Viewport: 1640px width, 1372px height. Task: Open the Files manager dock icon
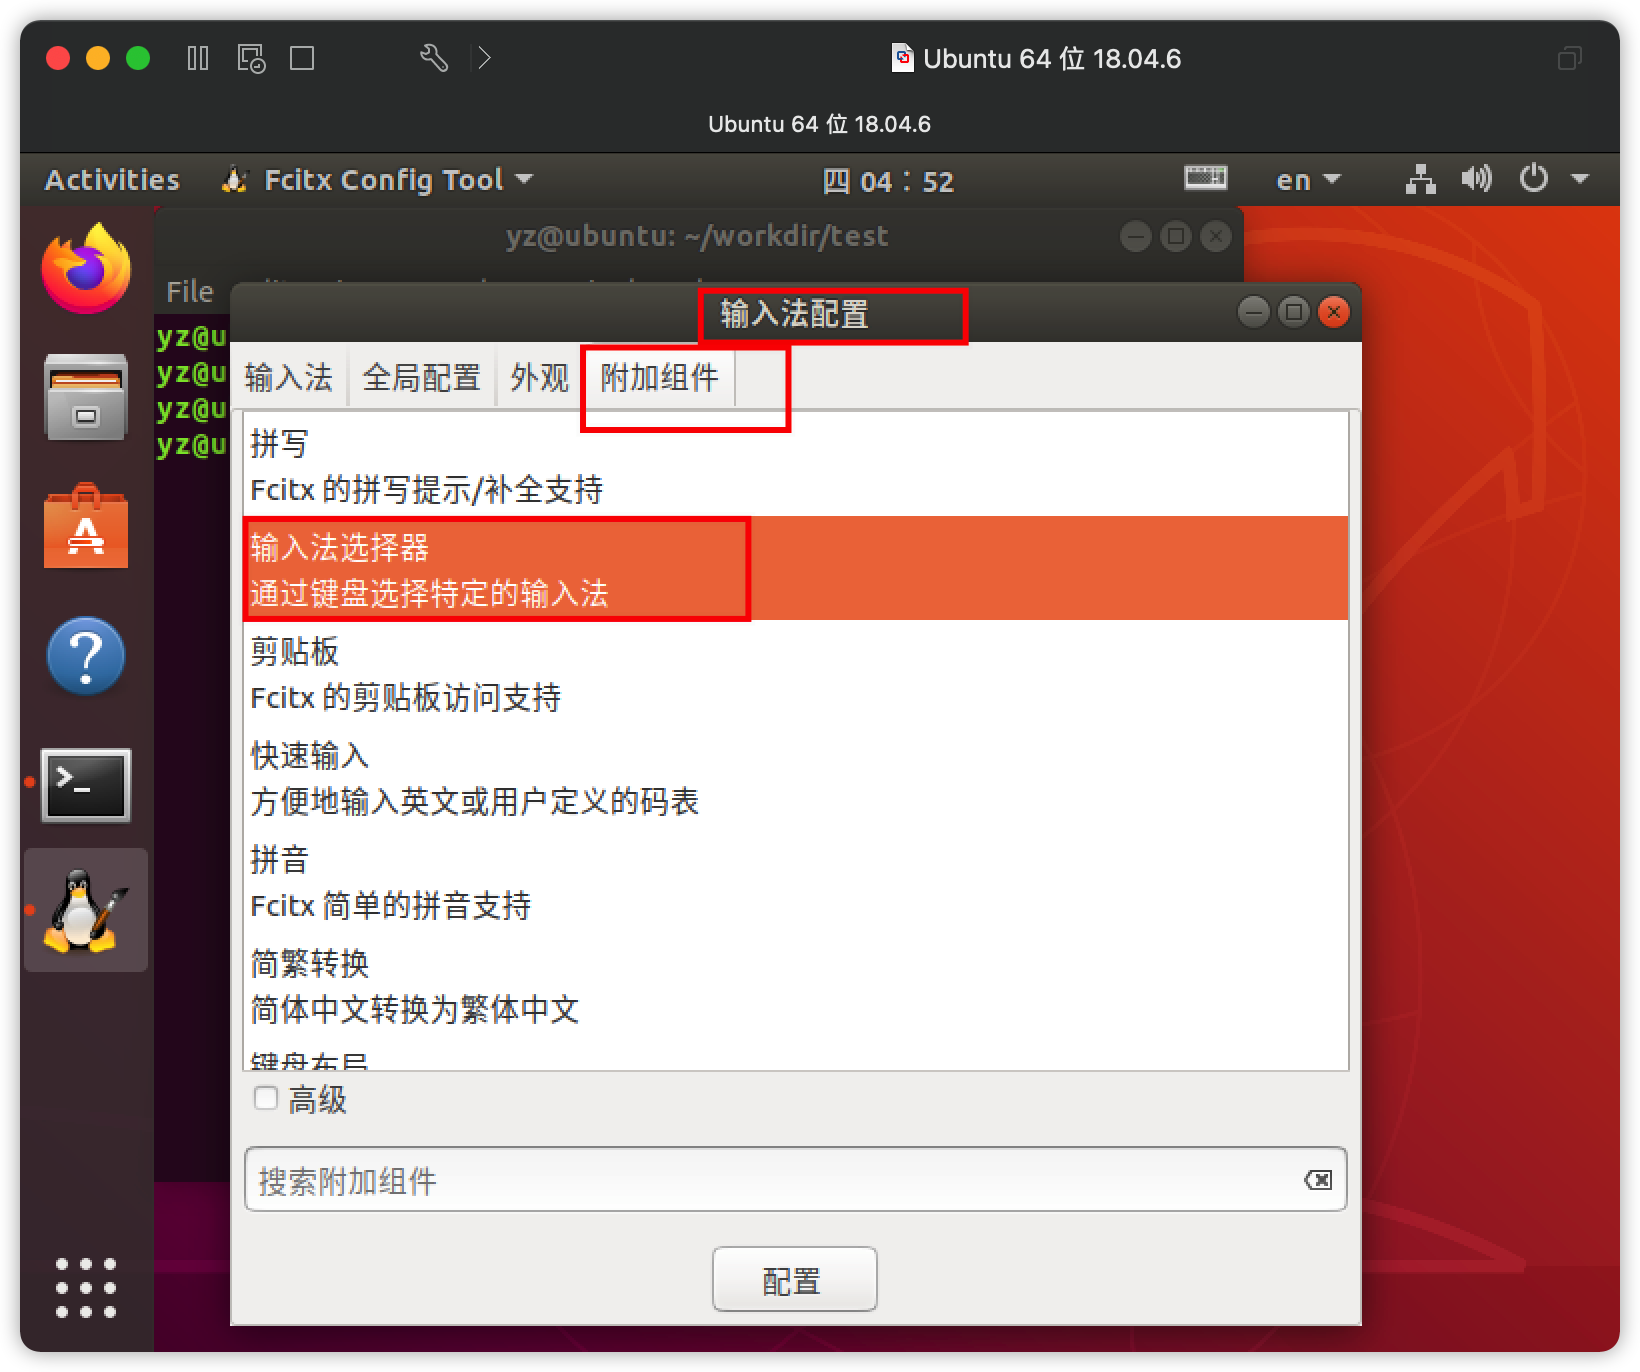coord(86,397)
